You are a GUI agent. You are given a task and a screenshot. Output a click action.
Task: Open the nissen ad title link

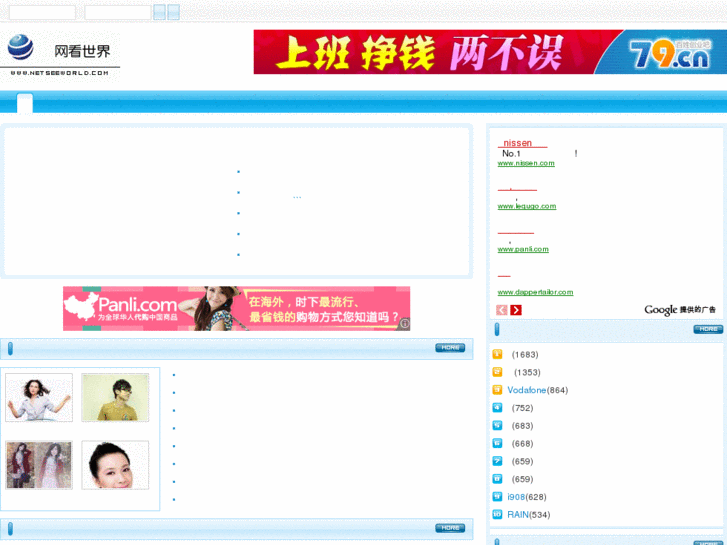(522, 143)
